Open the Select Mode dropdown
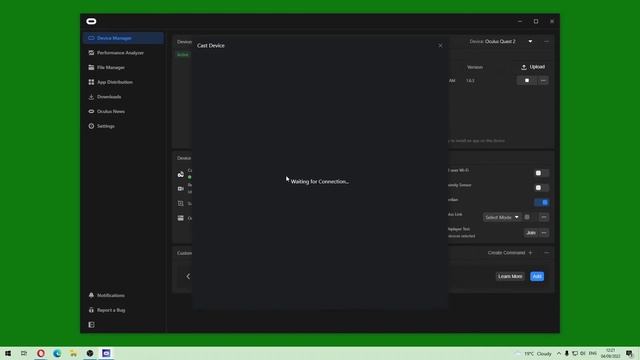 [x=502, y=217]
